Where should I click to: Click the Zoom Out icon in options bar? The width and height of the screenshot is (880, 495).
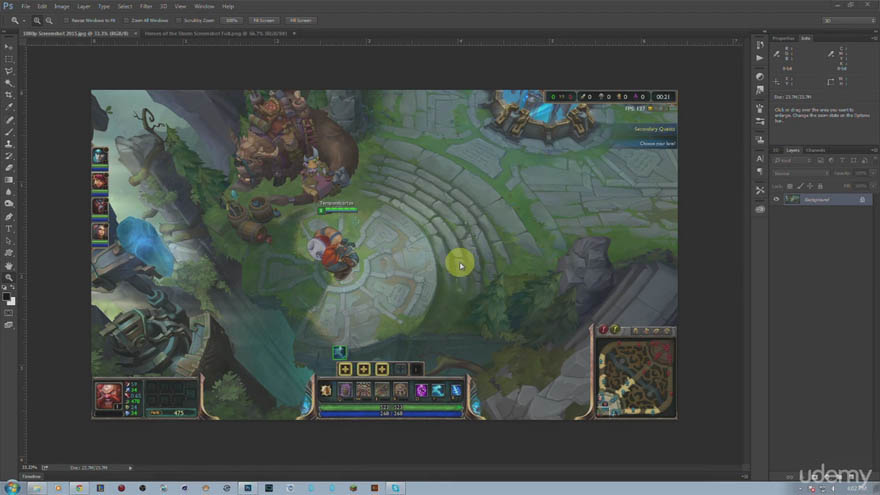(49, 21)
